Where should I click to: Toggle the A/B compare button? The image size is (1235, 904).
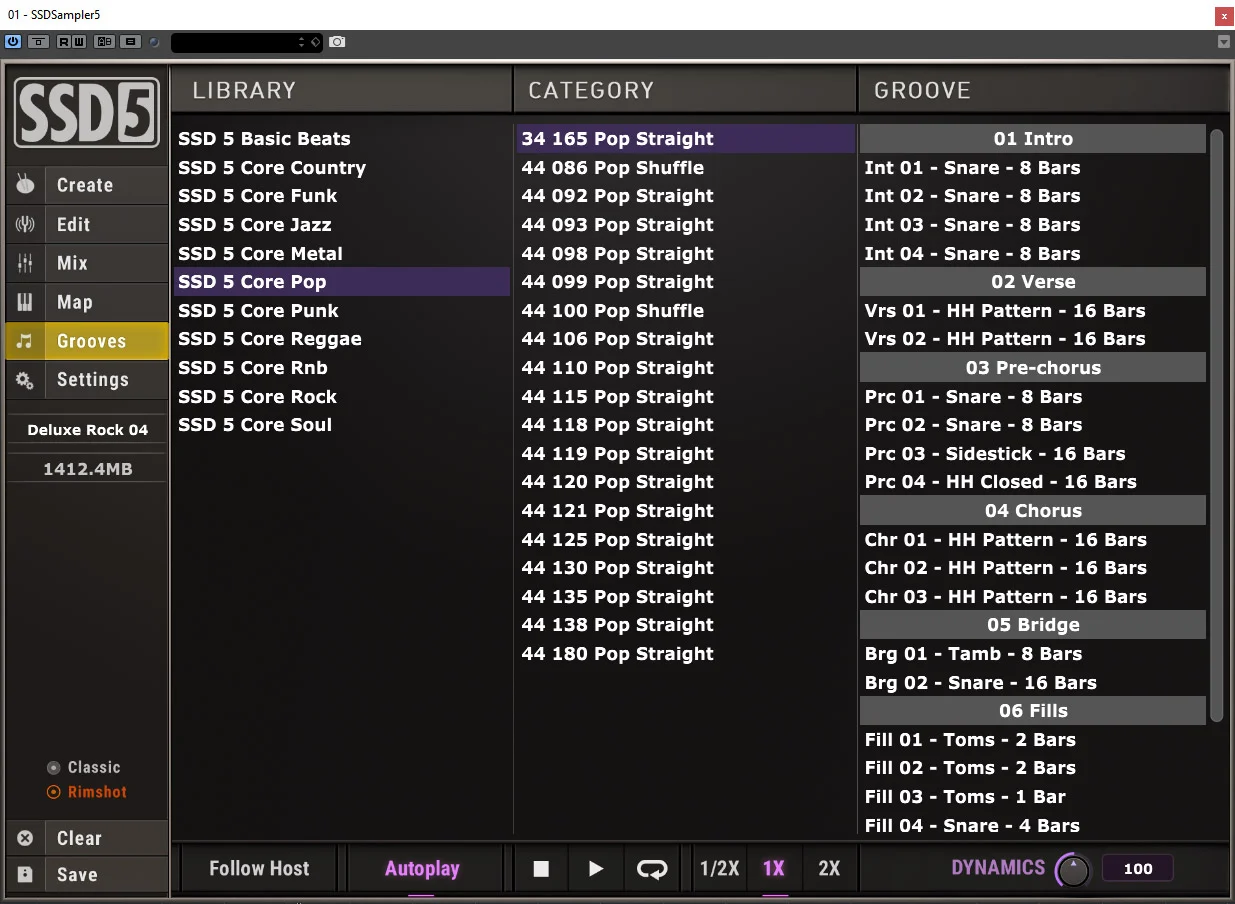point(104,42)
